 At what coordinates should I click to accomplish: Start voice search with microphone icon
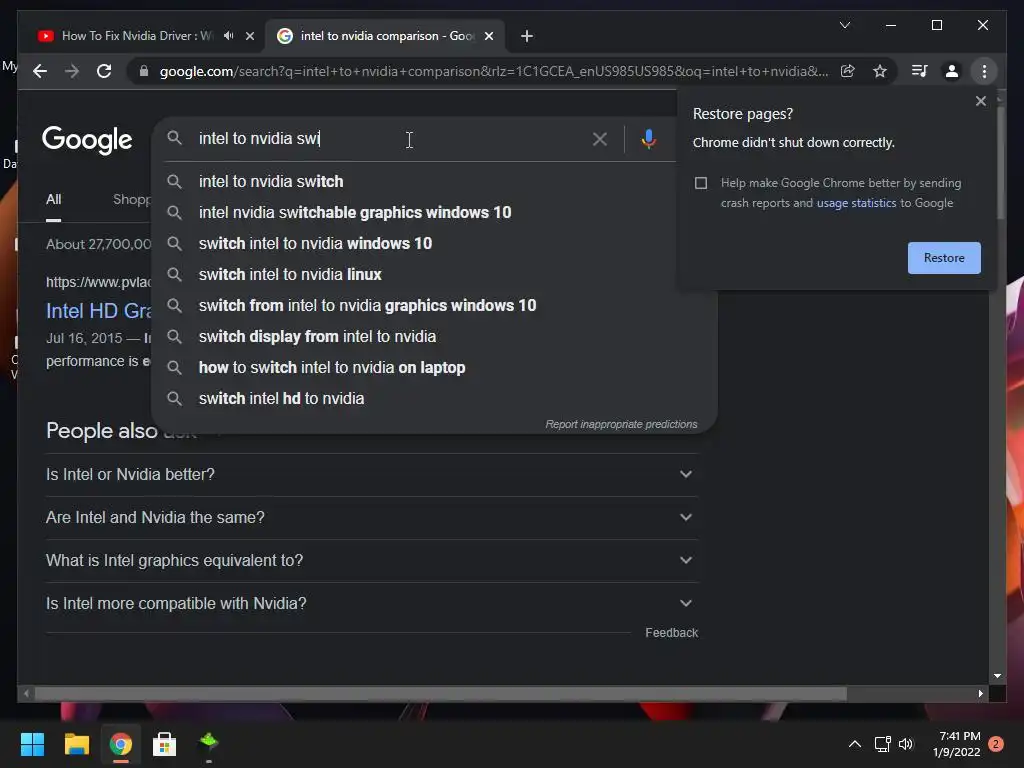click(648, 138)
